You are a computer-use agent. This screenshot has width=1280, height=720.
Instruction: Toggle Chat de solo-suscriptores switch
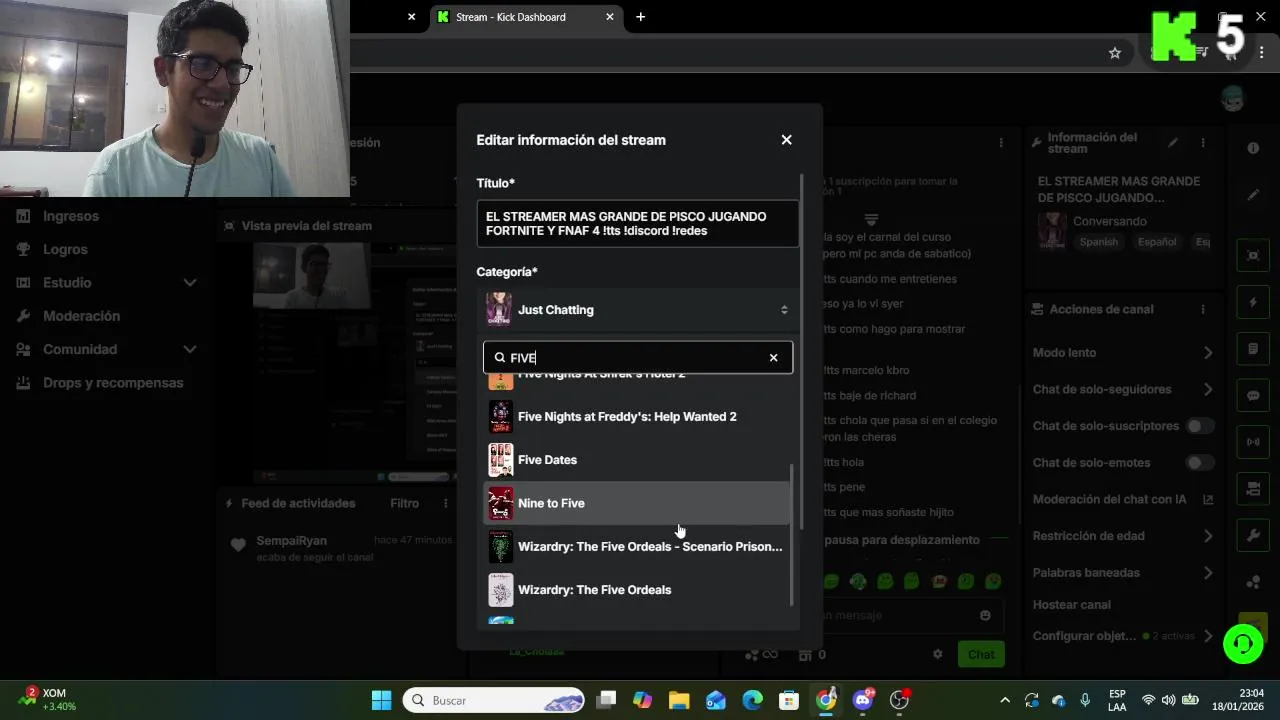[1199, 426]
